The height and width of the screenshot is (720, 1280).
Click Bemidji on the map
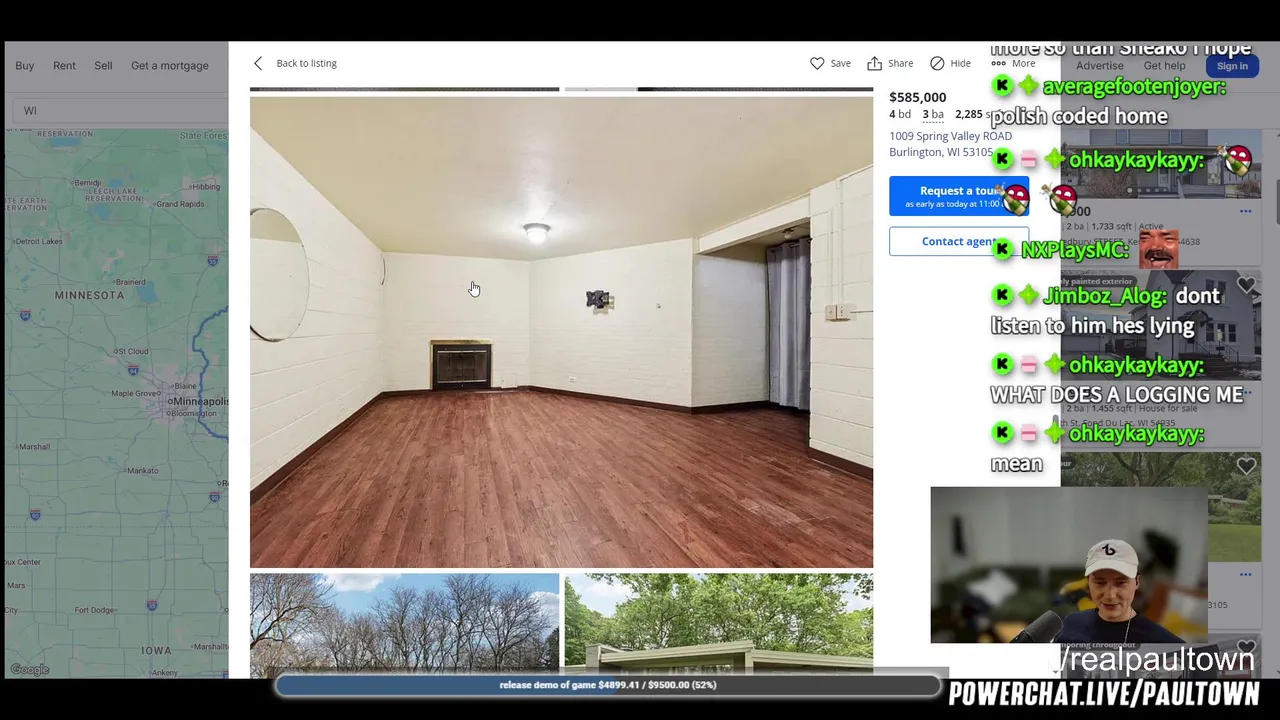click(88, 183)
